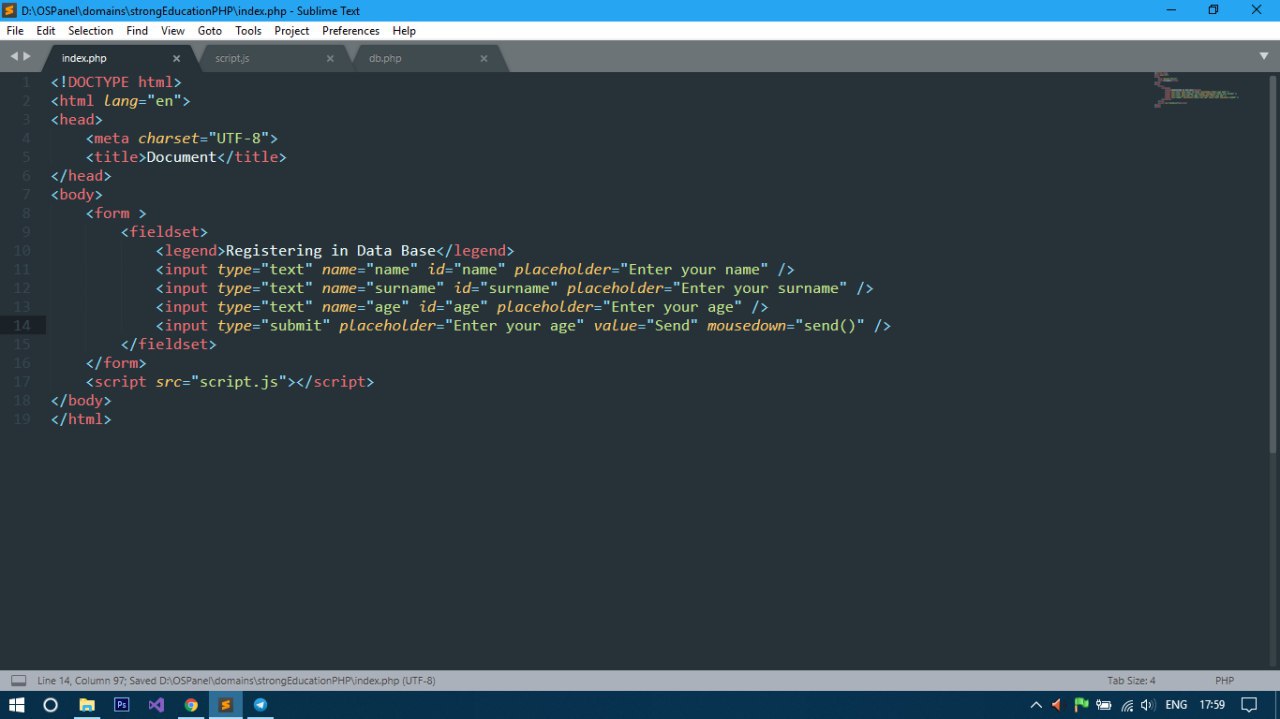Open the Project menu
Viewport: 1280px width, 719px height.
[292, 31]
